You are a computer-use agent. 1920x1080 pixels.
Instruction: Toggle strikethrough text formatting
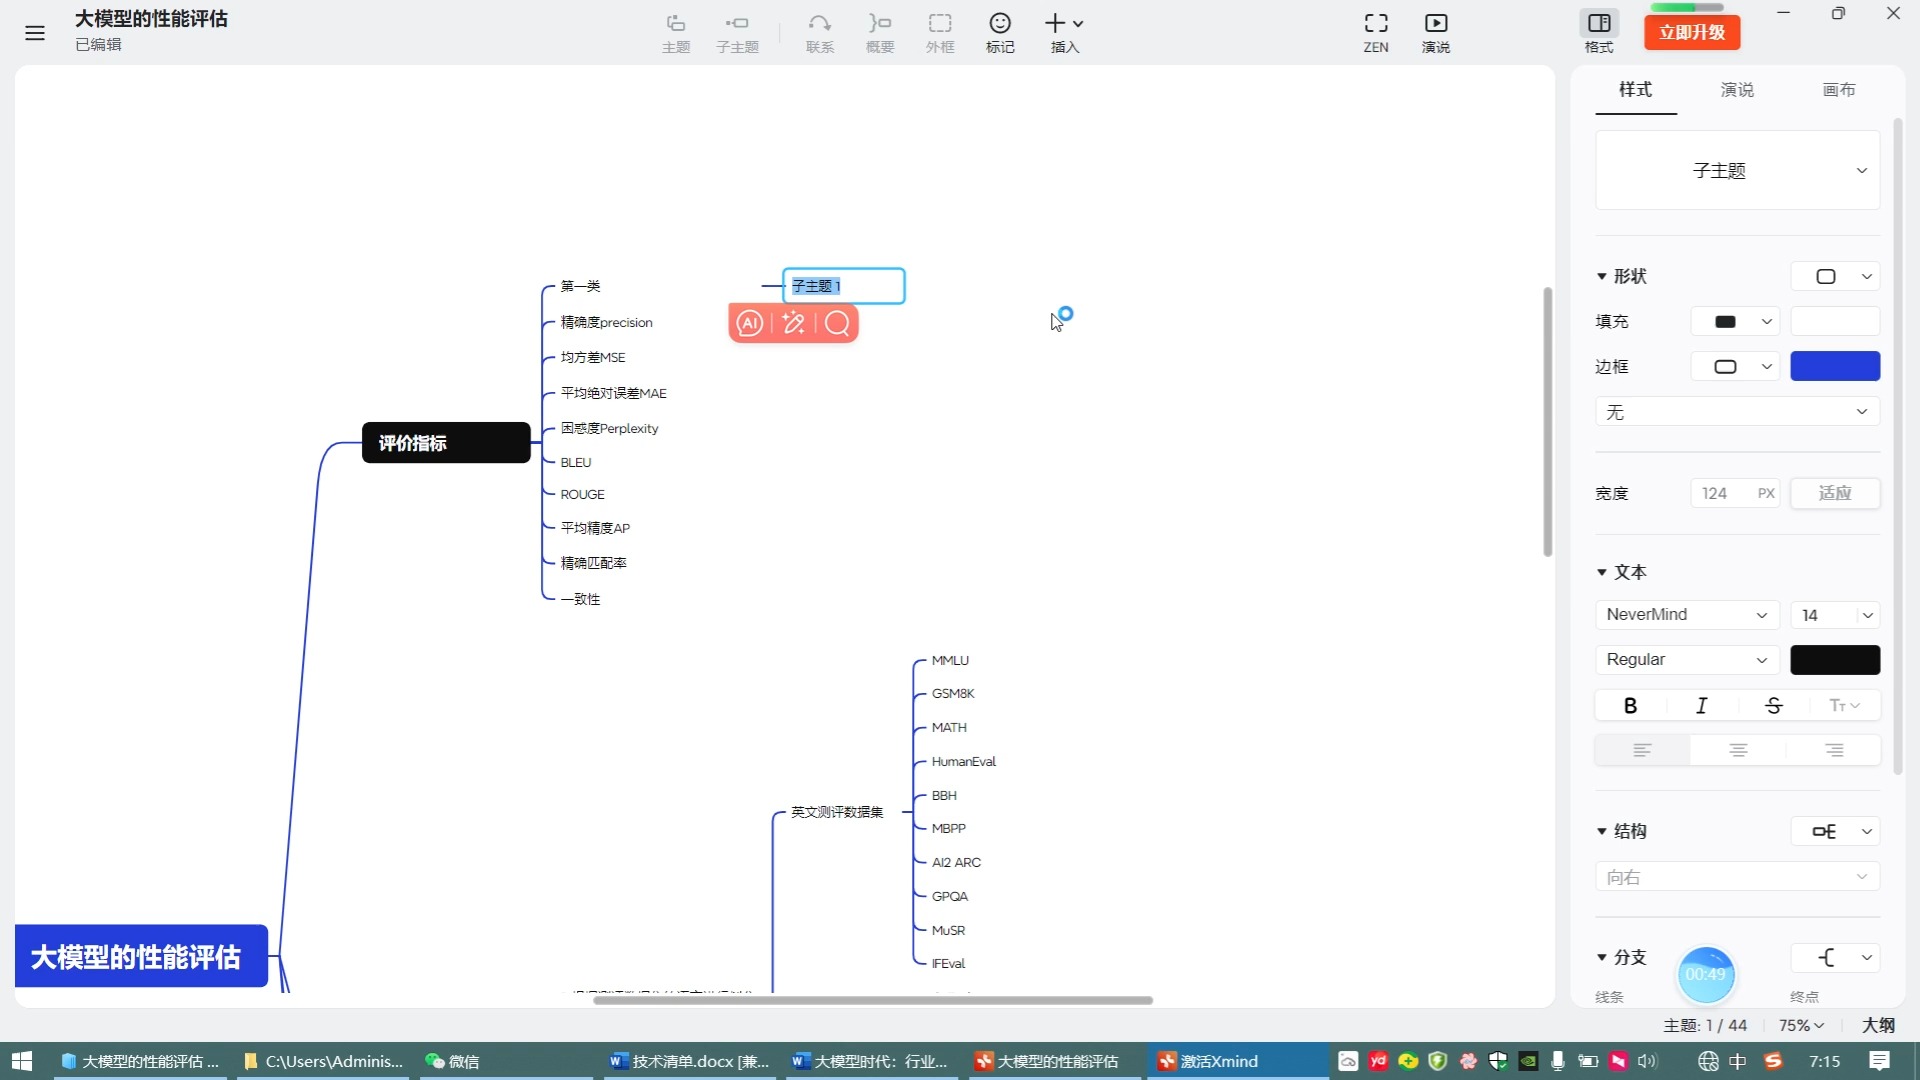point(1774,706)
